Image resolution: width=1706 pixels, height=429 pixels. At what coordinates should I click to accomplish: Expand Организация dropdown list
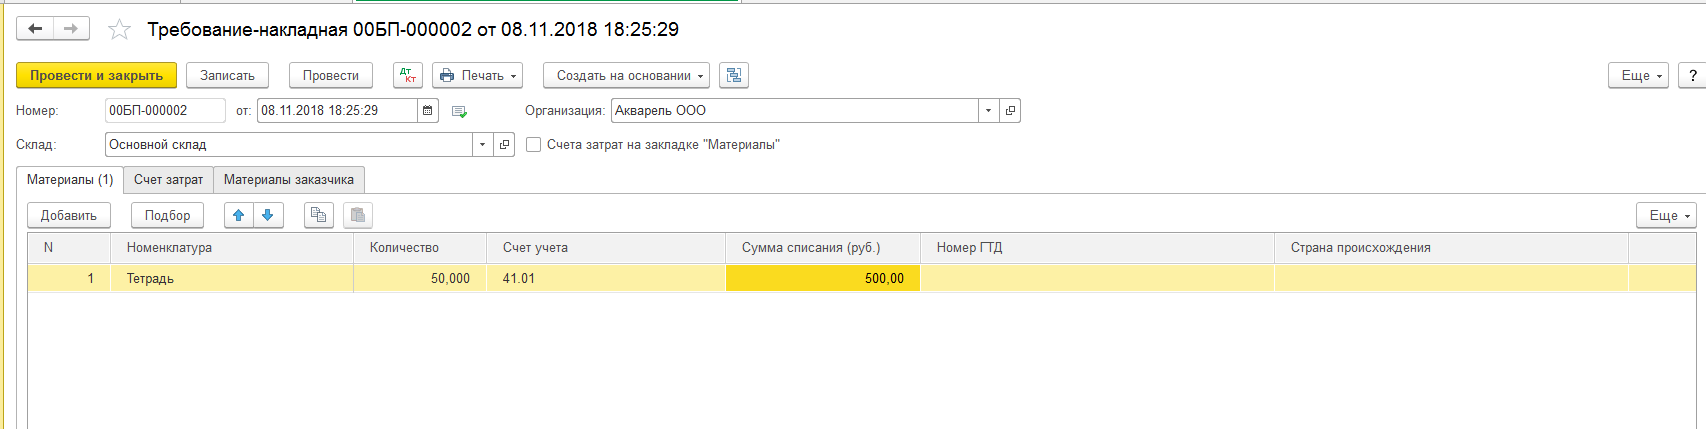pyautogui.click(x=988, y=111)
